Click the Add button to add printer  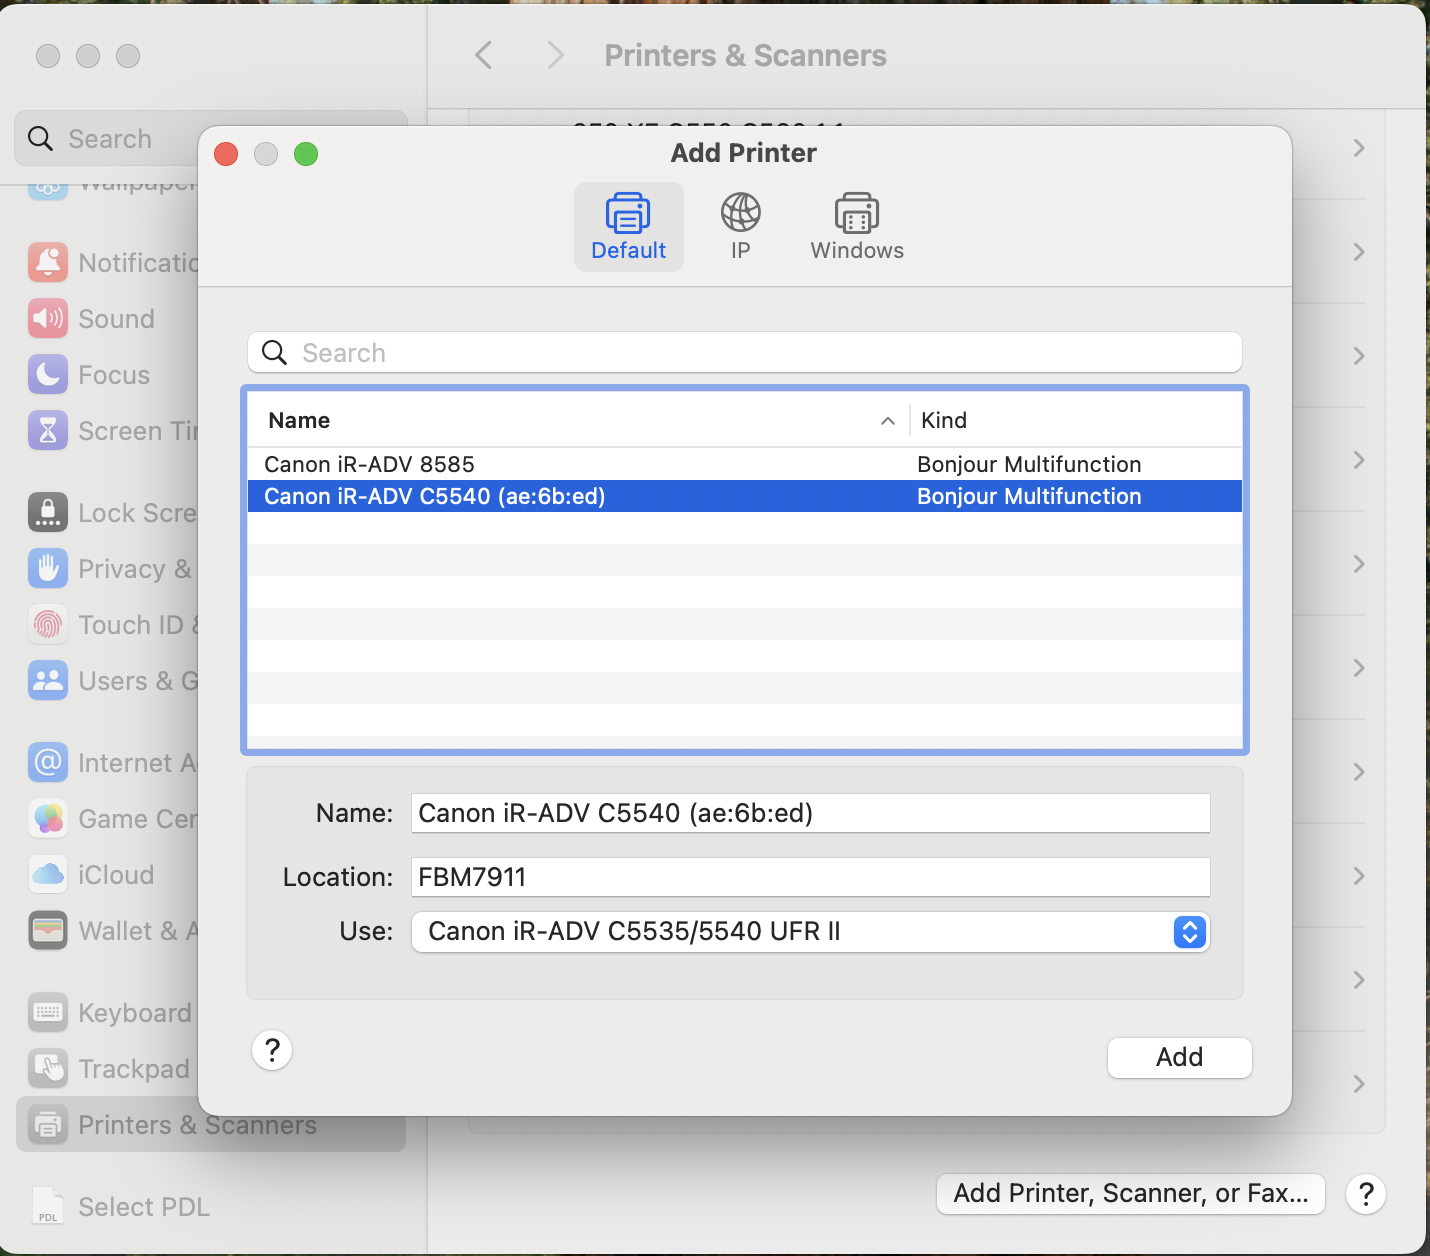[1179, 1057]
